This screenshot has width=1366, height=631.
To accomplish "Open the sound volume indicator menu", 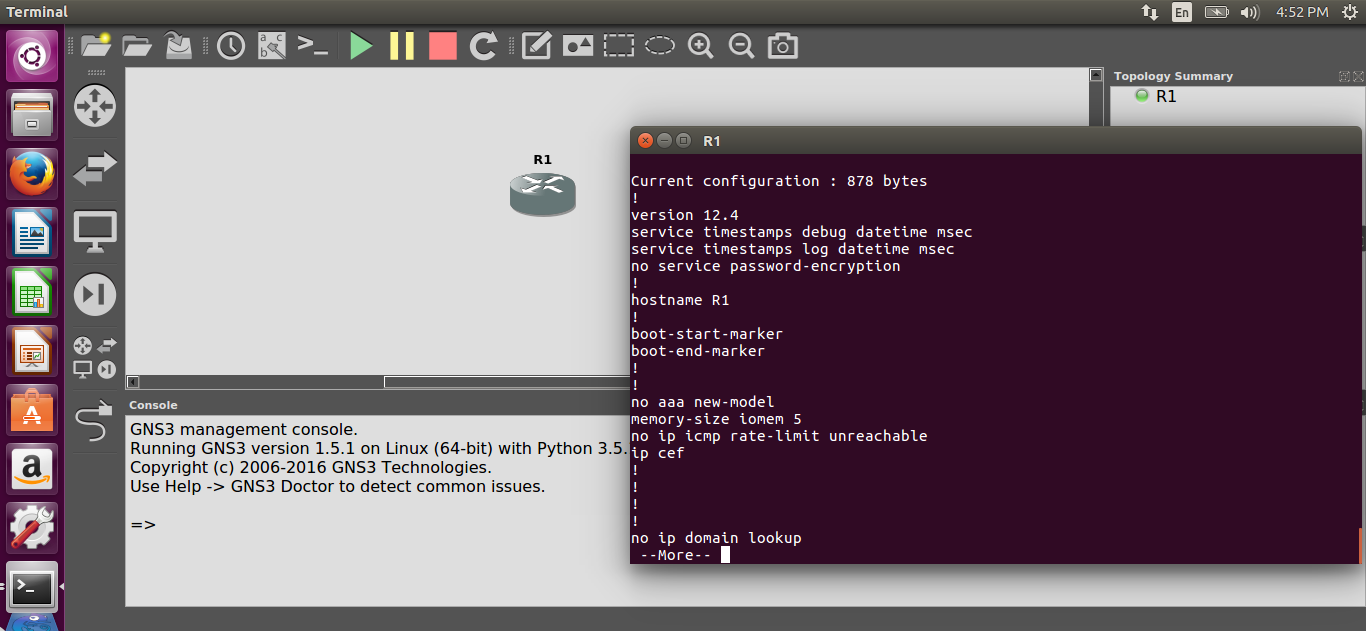I will pyautogui.click(x=1249, y=12).
